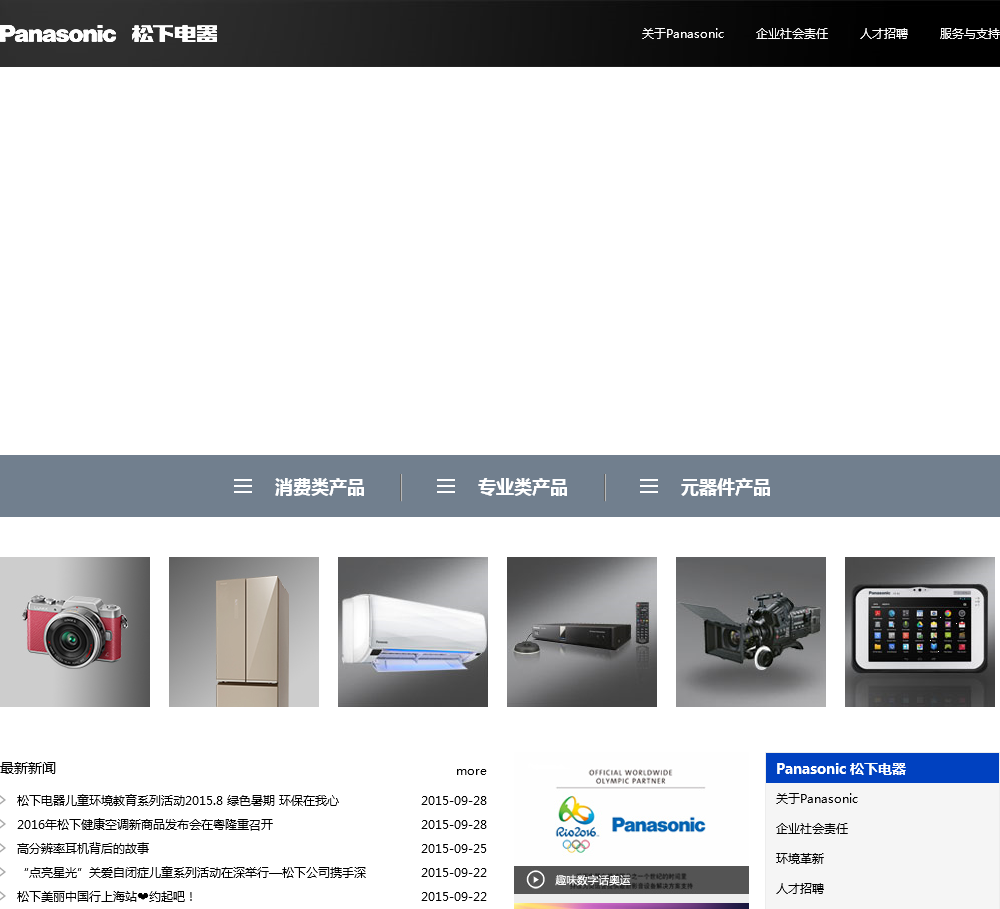1000x909 pixels.
Task: Click the Rio 2016 Olympic logo
Action: [577, 824]
